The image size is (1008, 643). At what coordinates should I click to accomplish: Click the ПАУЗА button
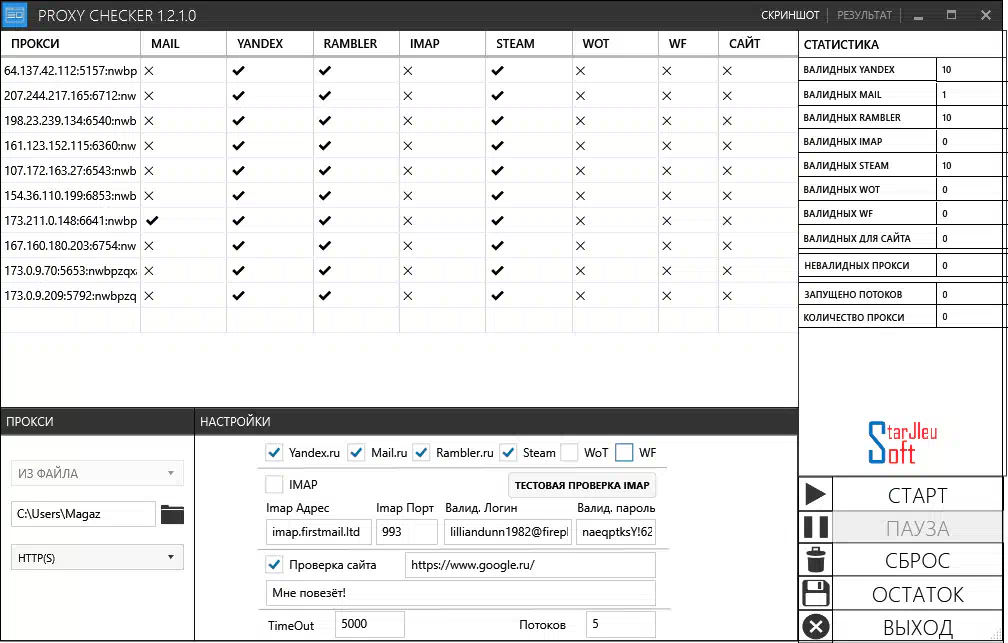[x=917, y=528]
